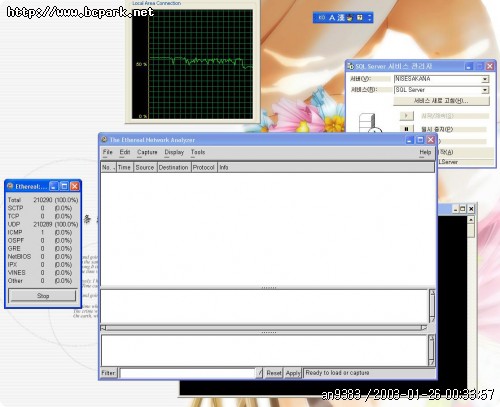Click the SCTP row in capture stats
Viewport: 500px width, 407px height.
point(43,208)
